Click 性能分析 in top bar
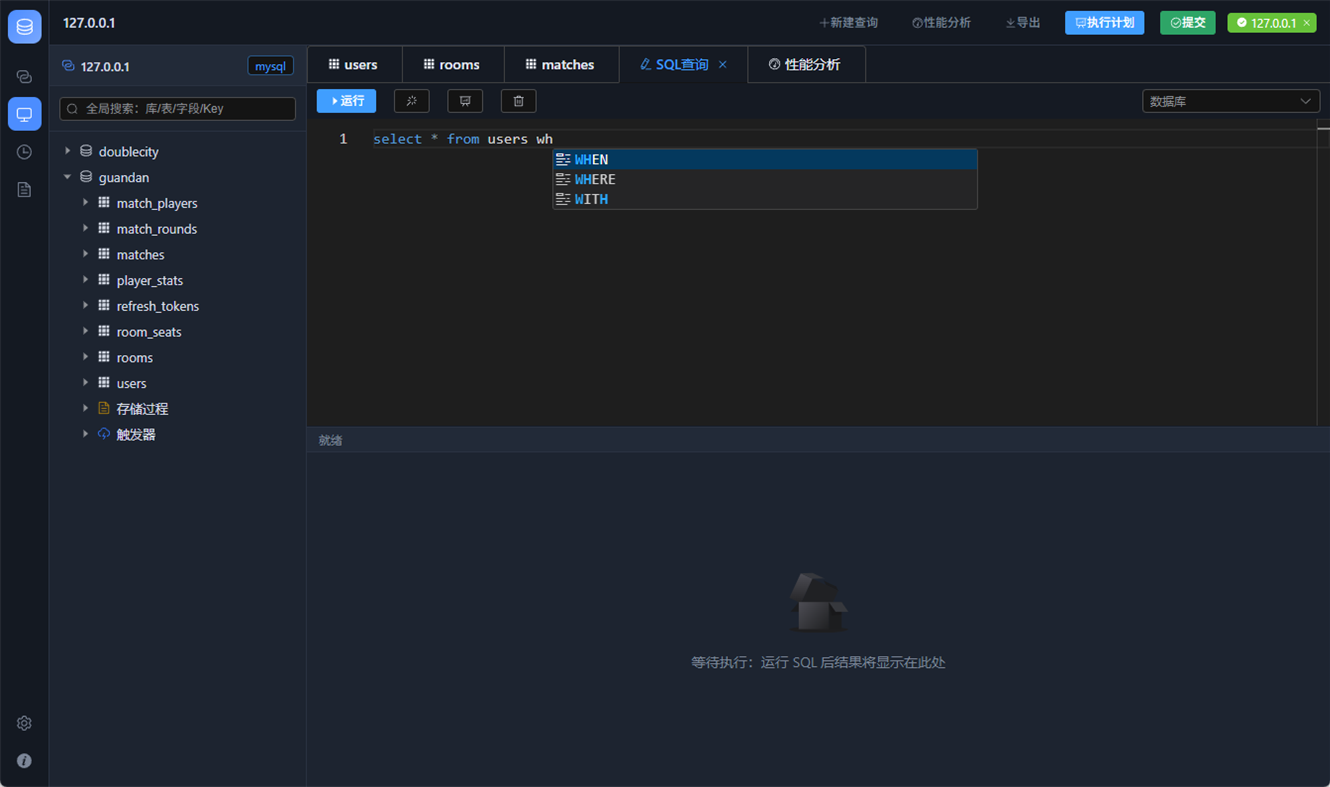Image resolution: width=1330 pixels, height=787 pixels. [x=941, y=23]
